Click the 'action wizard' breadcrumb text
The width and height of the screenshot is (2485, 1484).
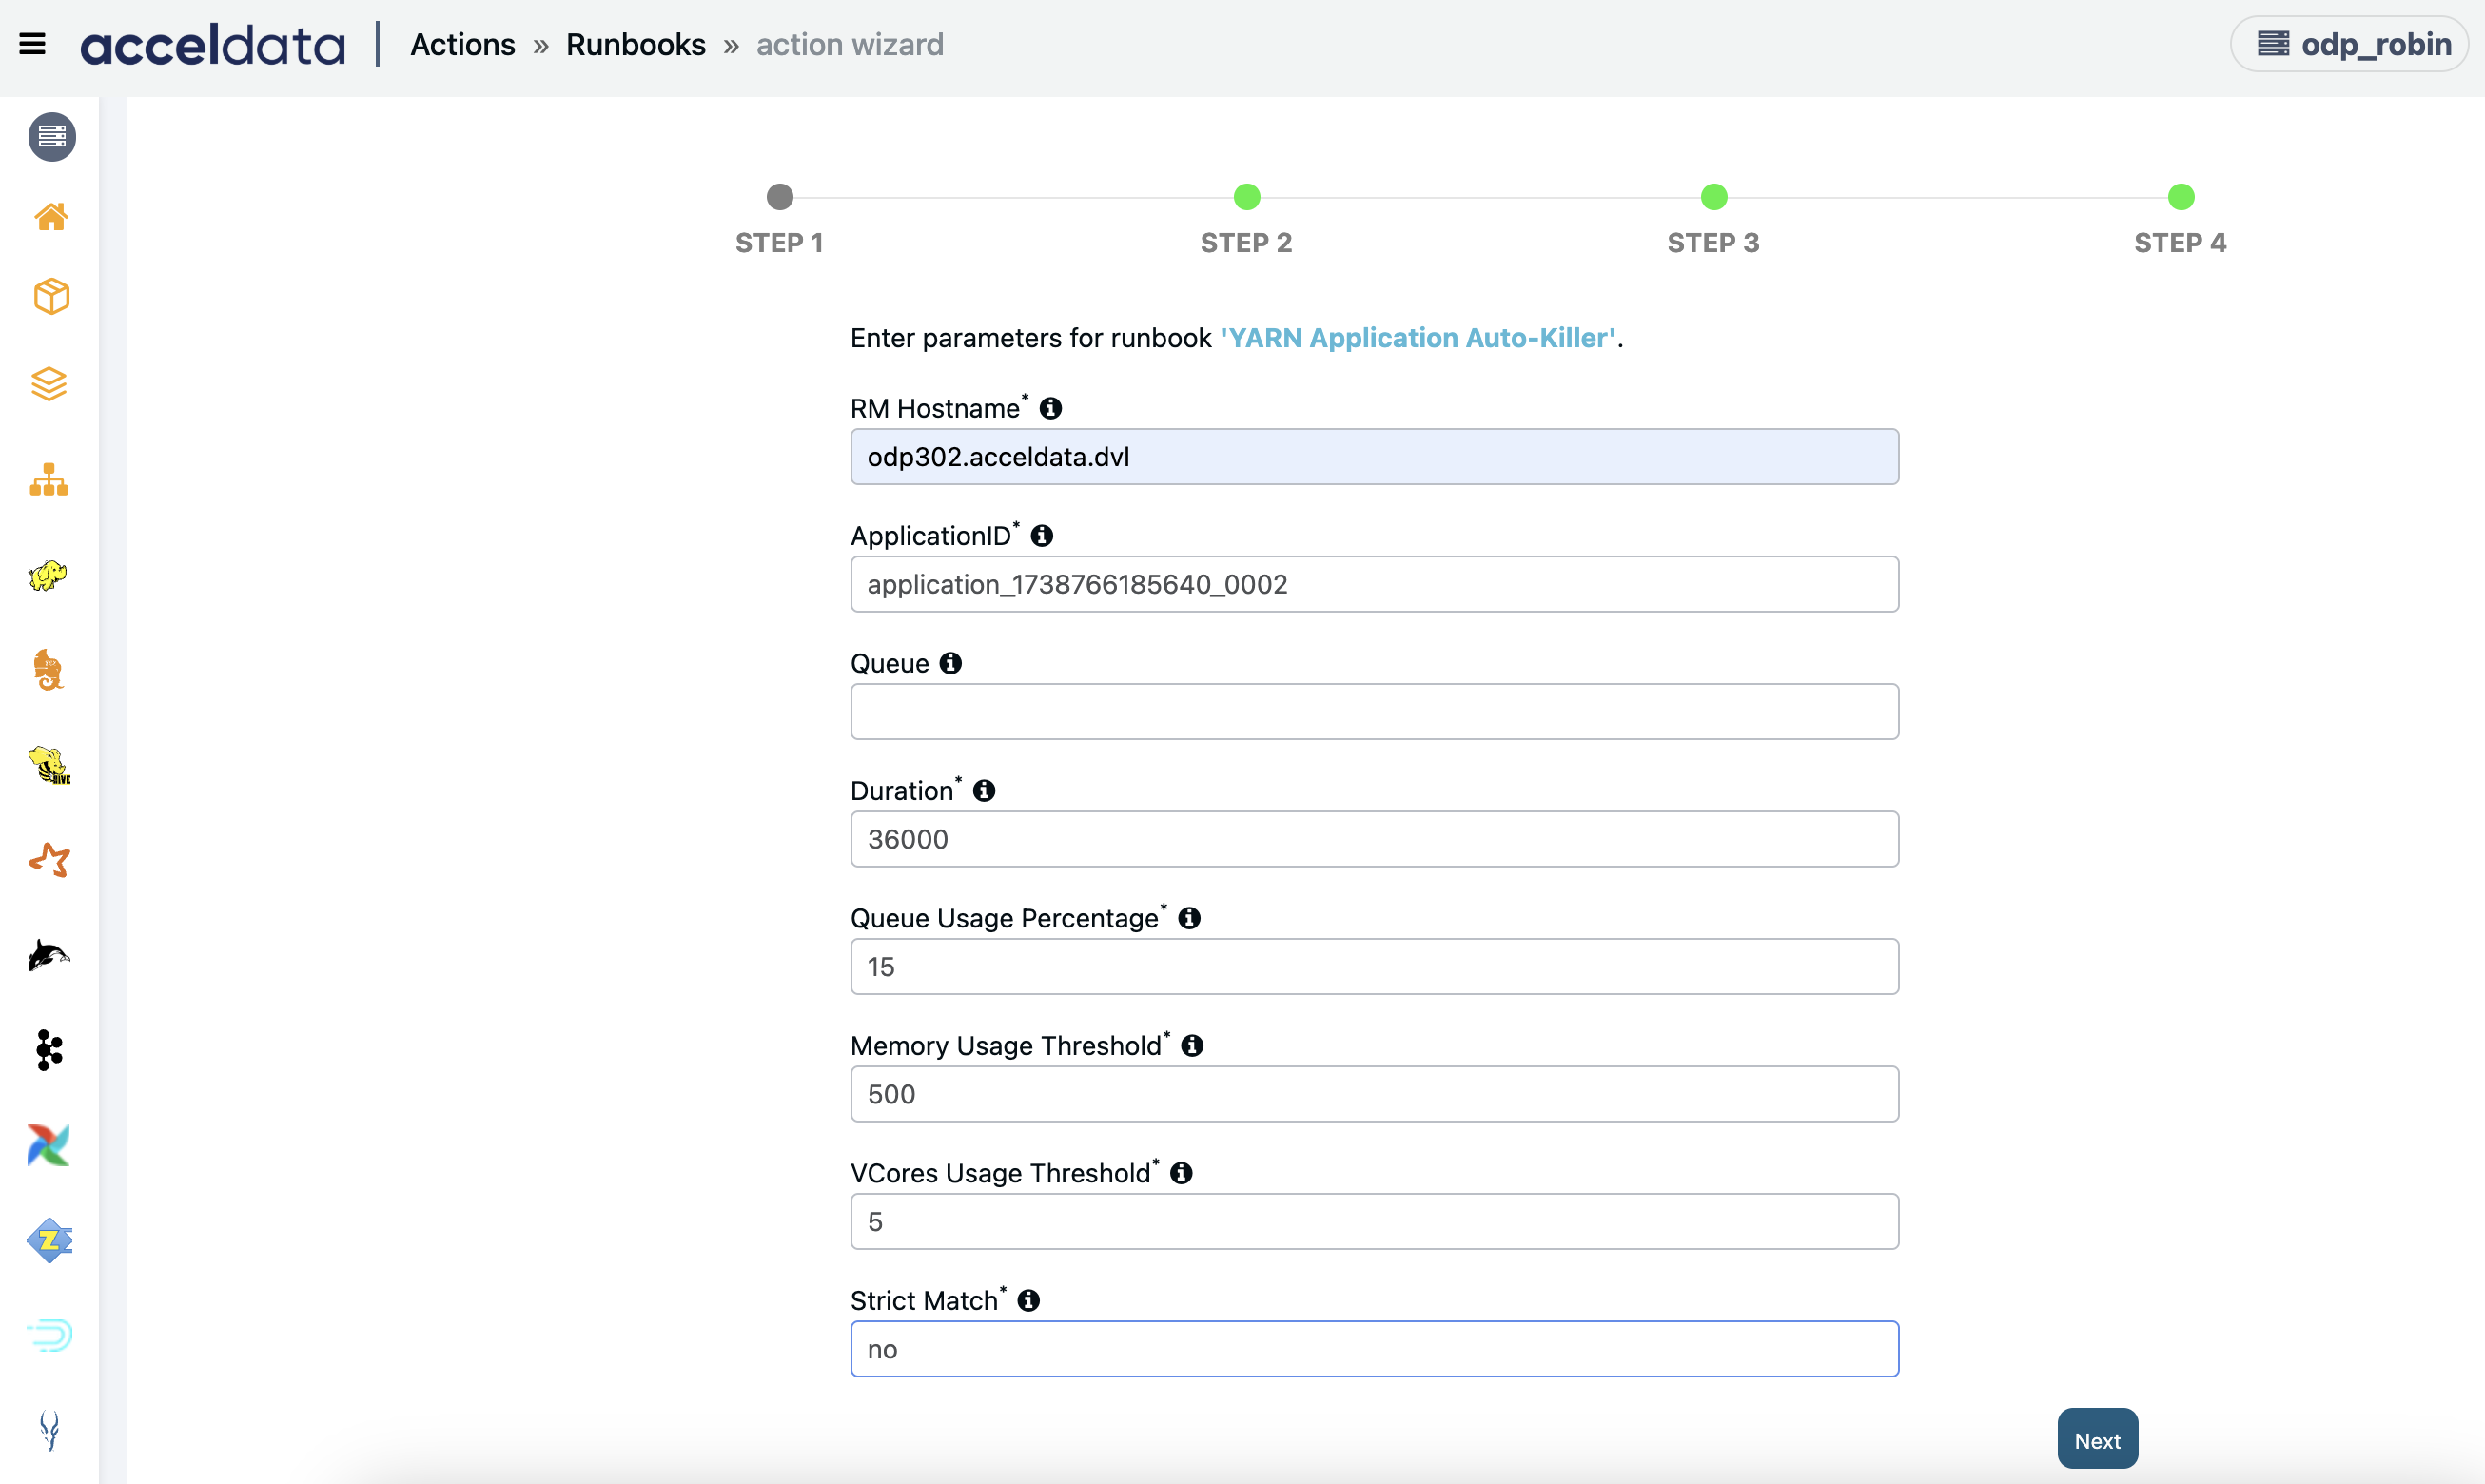[850, 45]
